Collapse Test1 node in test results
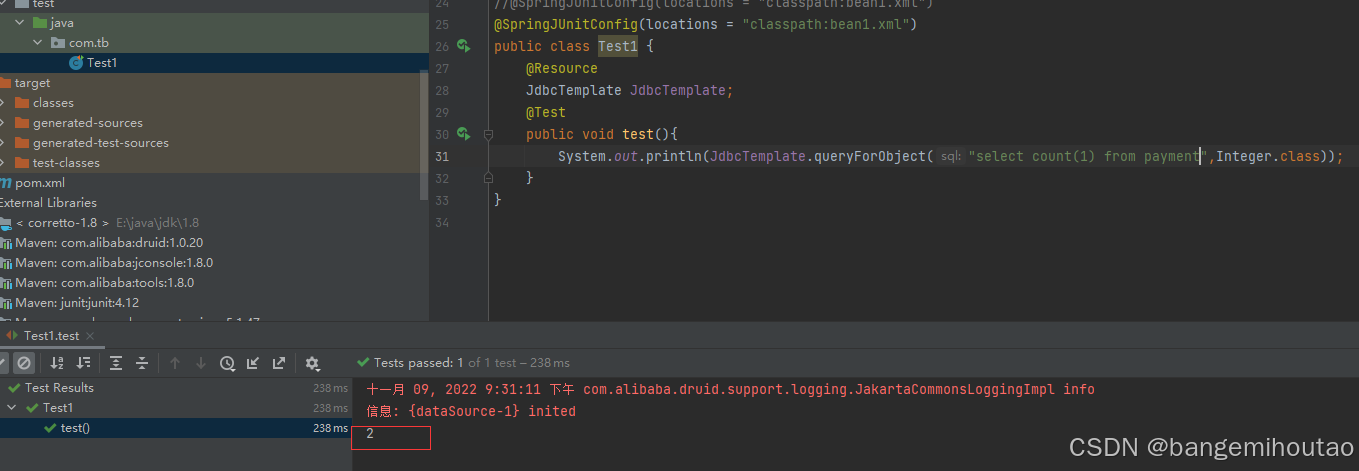 [x=13, y=408]
